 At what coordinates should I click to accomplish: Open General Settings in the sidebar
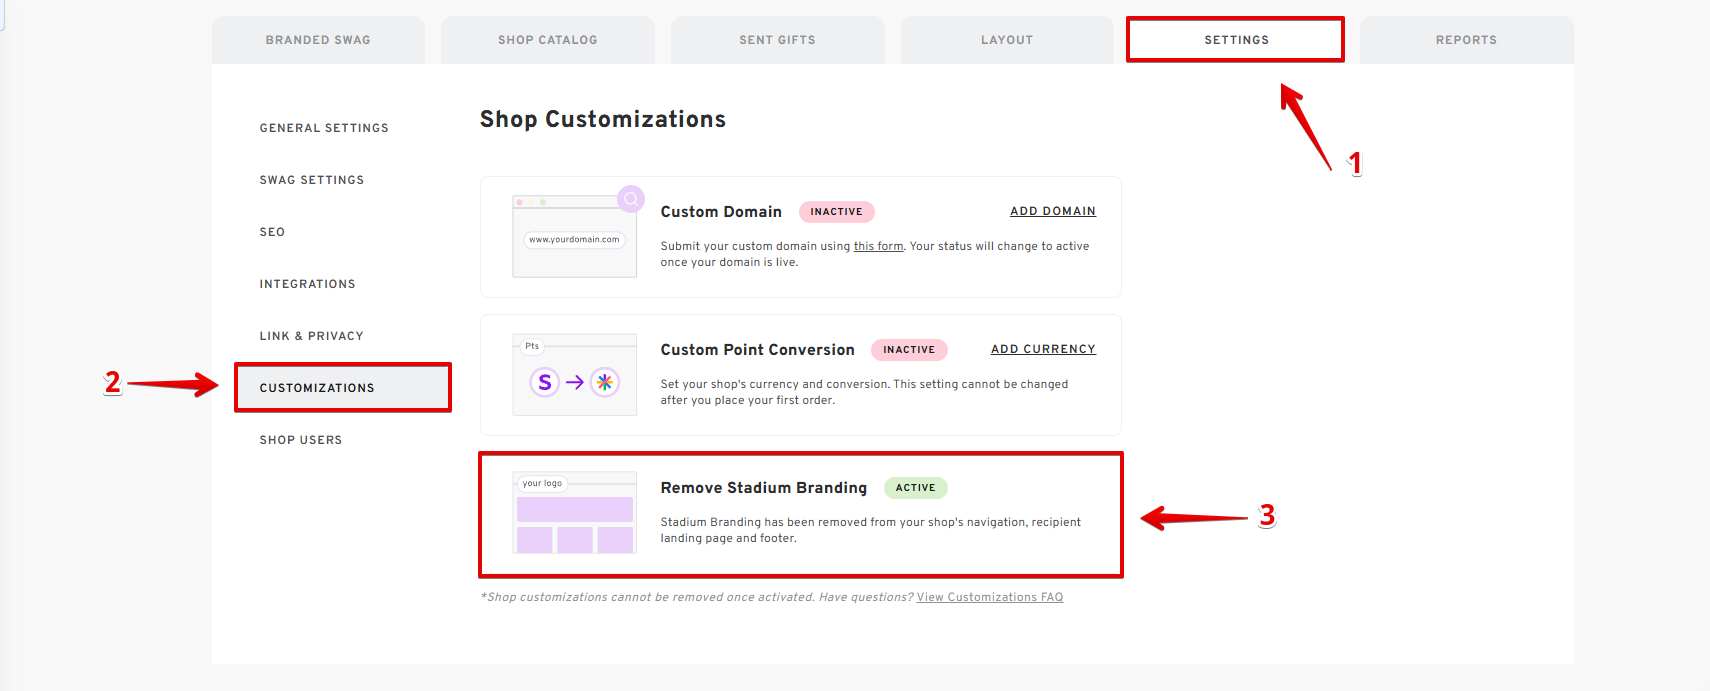324,128
